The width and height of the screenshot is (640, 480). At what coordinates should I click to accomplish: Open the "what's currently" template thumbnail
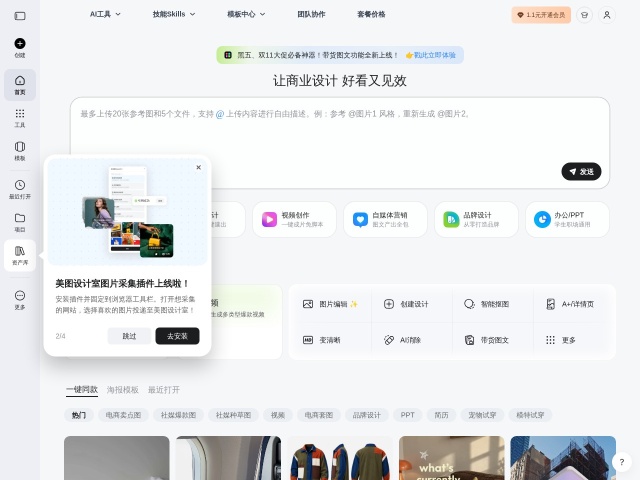pyautogui.click(x=451, y=458)
